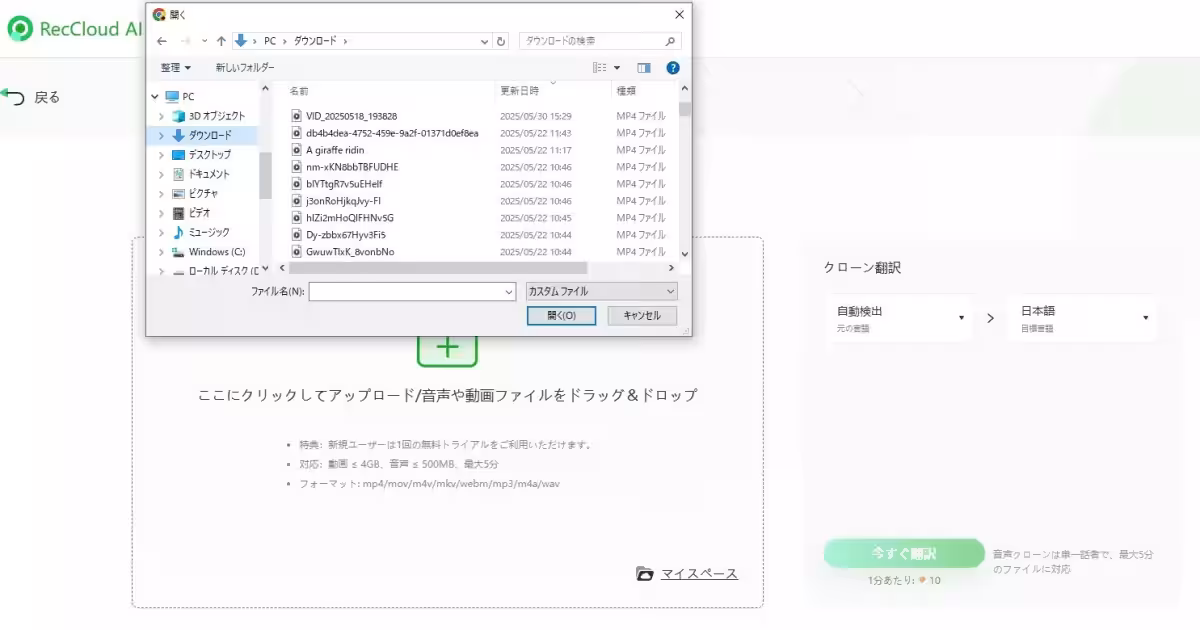Open the カスタム ファイル file type dropdown
The width and height of the screenshot is (1200, 630).
pos(598,290)
